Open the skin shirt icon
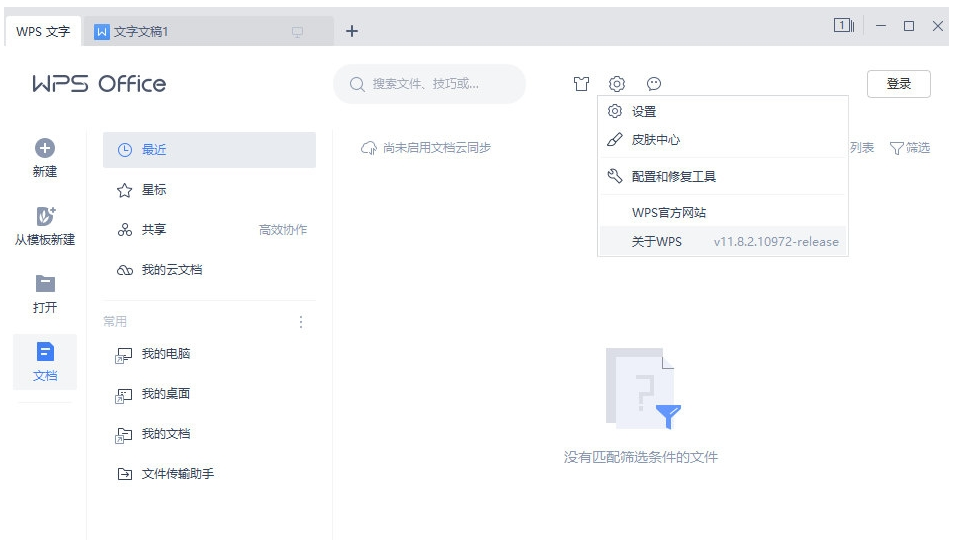Viewport: 953px width, 540px height. pos(582,83)
